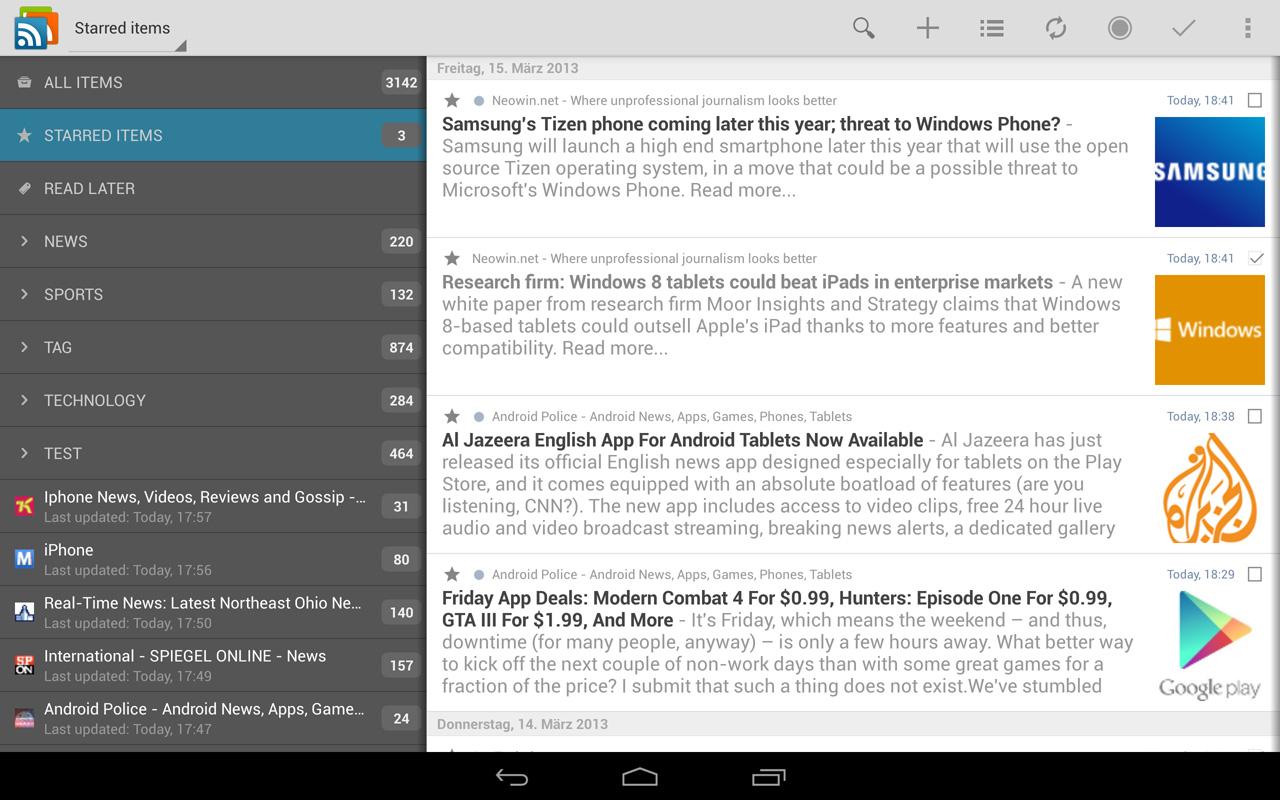Open the overflow menu
1280x800 pixels.
tap(1247, 28)
